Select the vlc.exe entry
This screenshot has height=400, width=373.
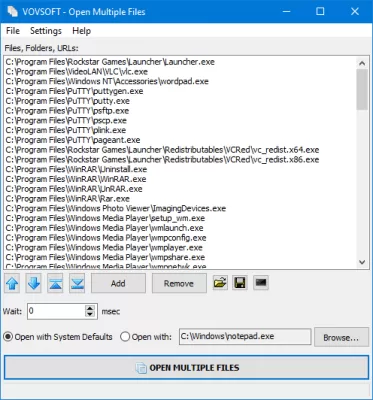[76, 72]
